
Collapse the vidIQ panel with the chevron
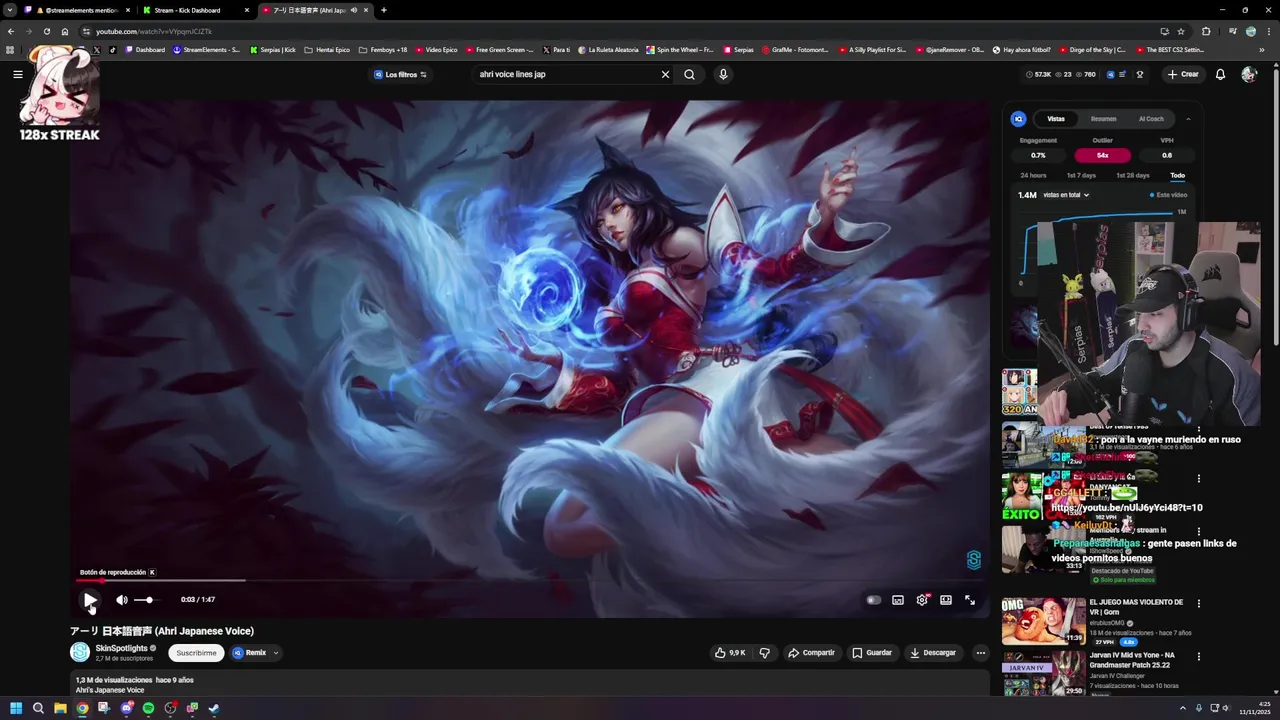pos(1188,119)
